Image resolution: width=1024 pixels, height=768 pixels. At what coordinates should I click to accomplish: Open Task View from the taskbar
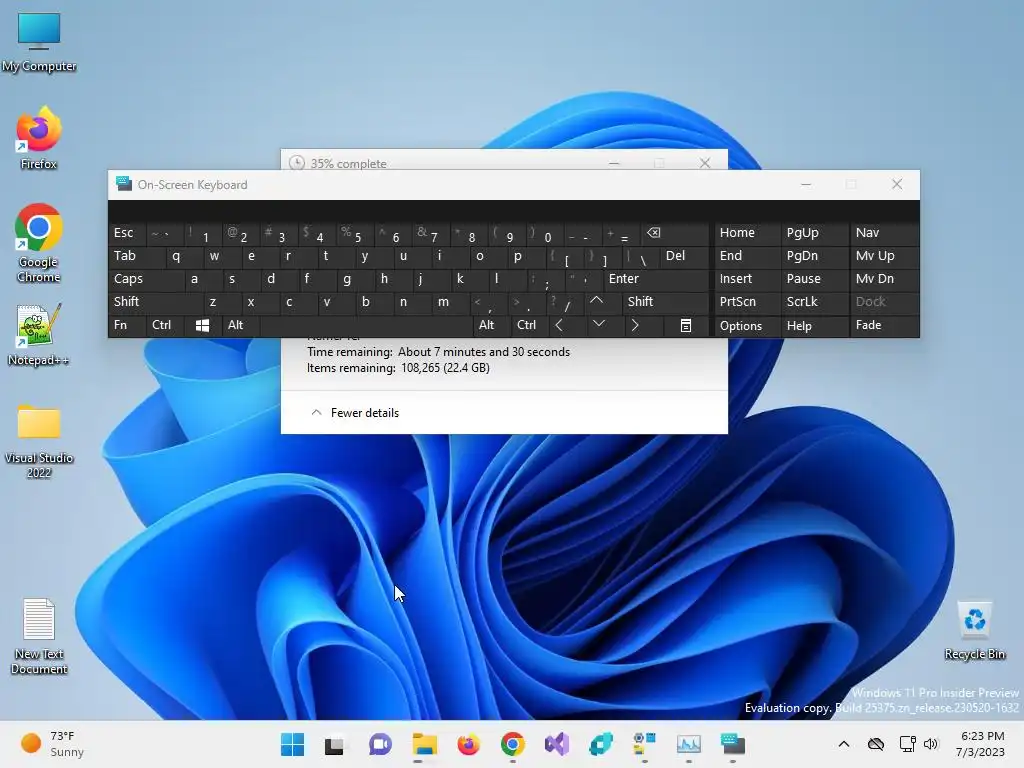click(334, 744)
